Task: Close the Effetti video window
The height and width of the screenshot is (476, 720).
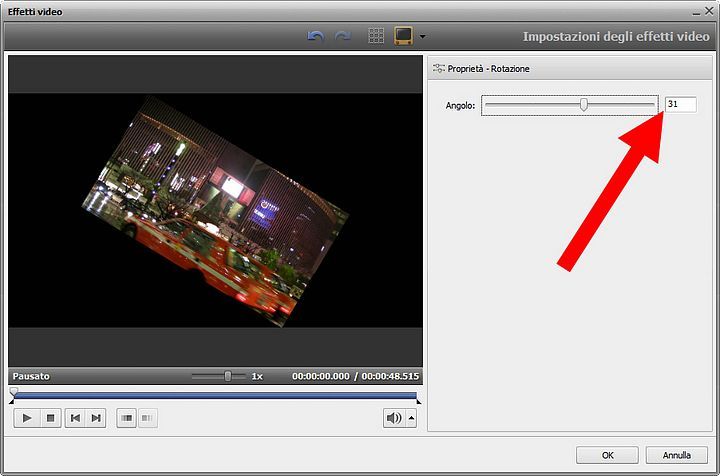Action: [x=709, y=11]
